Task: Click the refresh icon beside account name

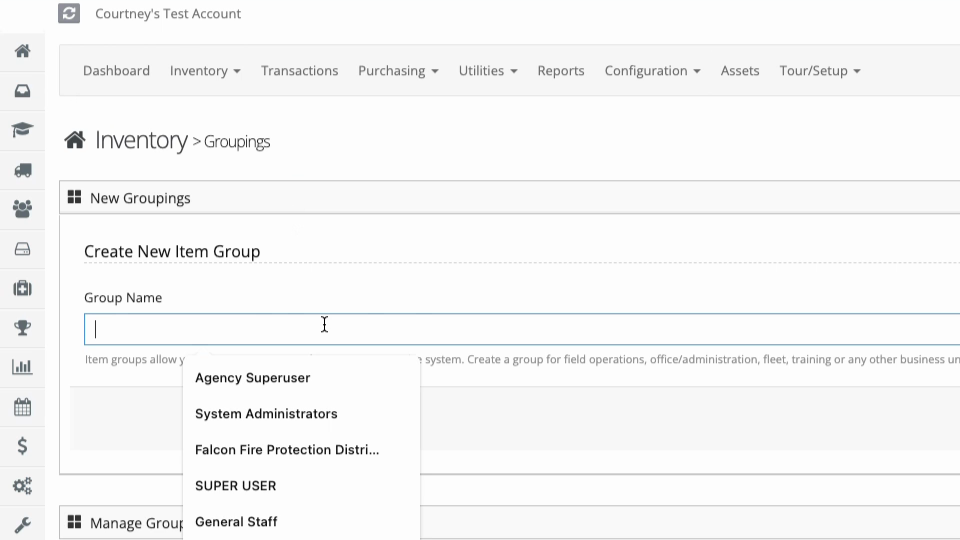Action: [x=69, y=13]
